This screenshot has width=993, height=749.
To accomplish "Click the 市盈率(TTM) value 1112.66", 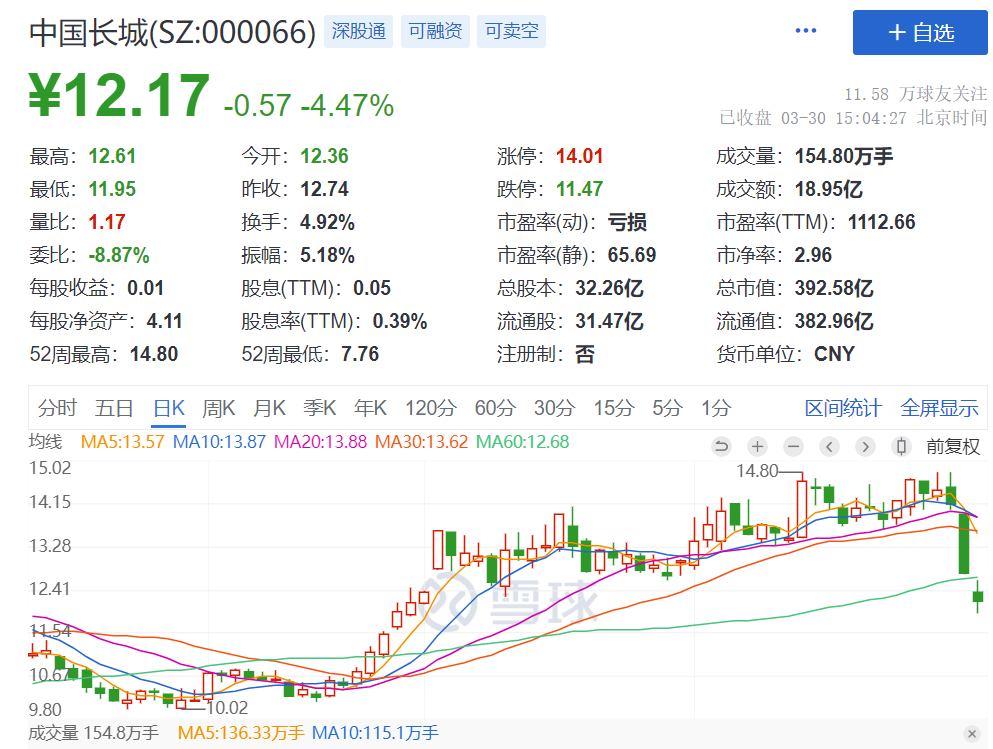I will coord(882,222).
